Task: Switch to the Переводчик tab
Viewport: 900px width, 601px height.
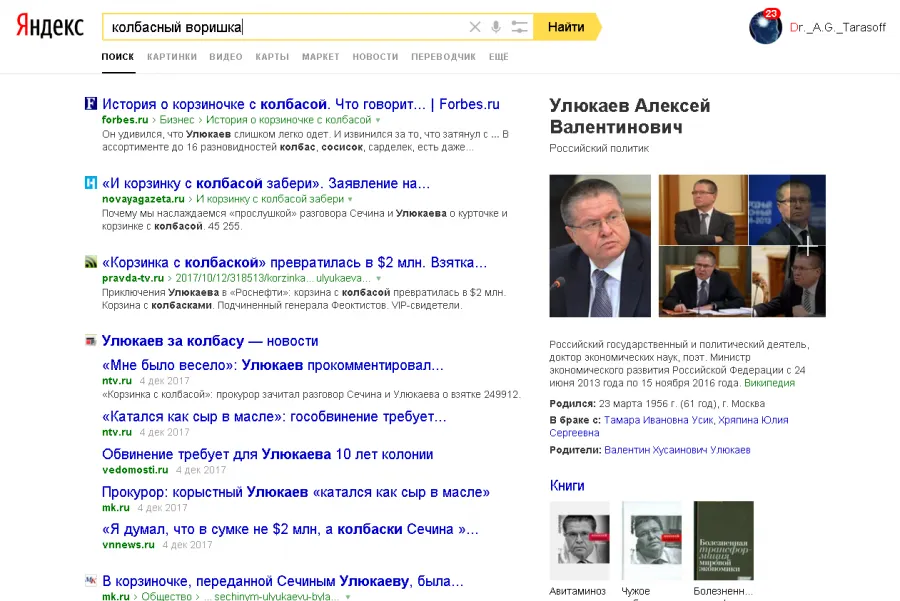Action: (443, 57)
